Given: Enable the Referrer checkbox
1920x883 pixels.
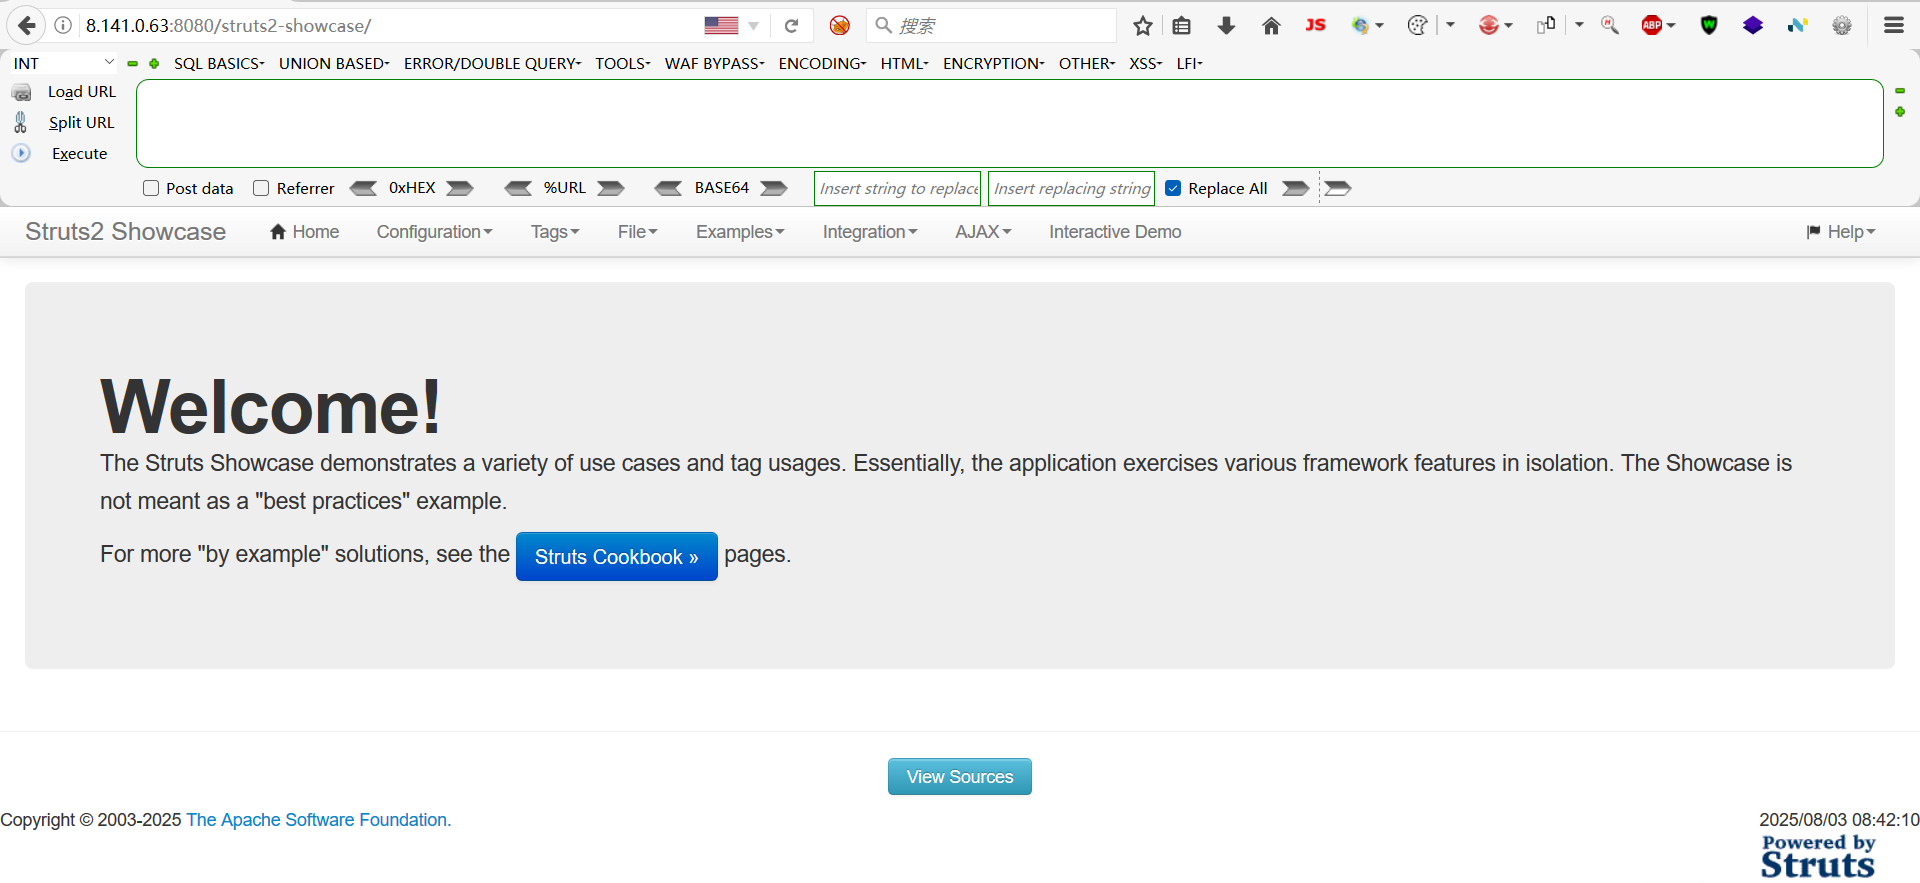Looking at the screenshot, I should (x=261, y=188).
